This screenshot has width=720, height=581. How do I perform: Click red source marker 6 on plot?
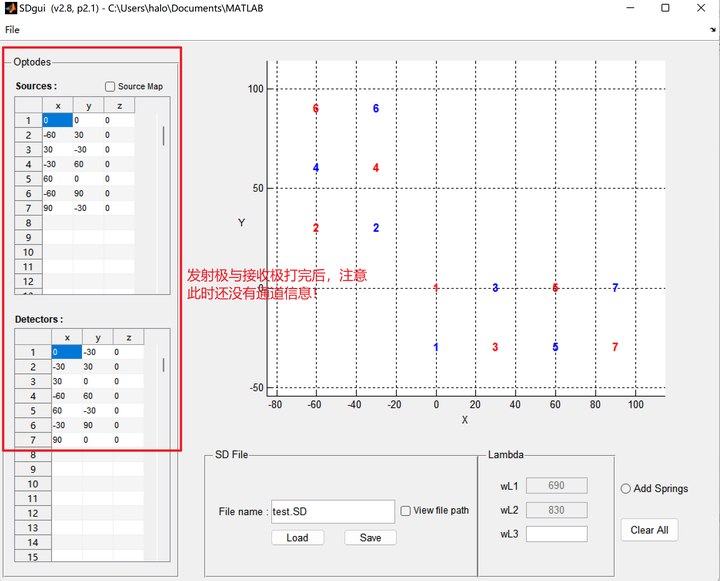(x=315, y=108)
